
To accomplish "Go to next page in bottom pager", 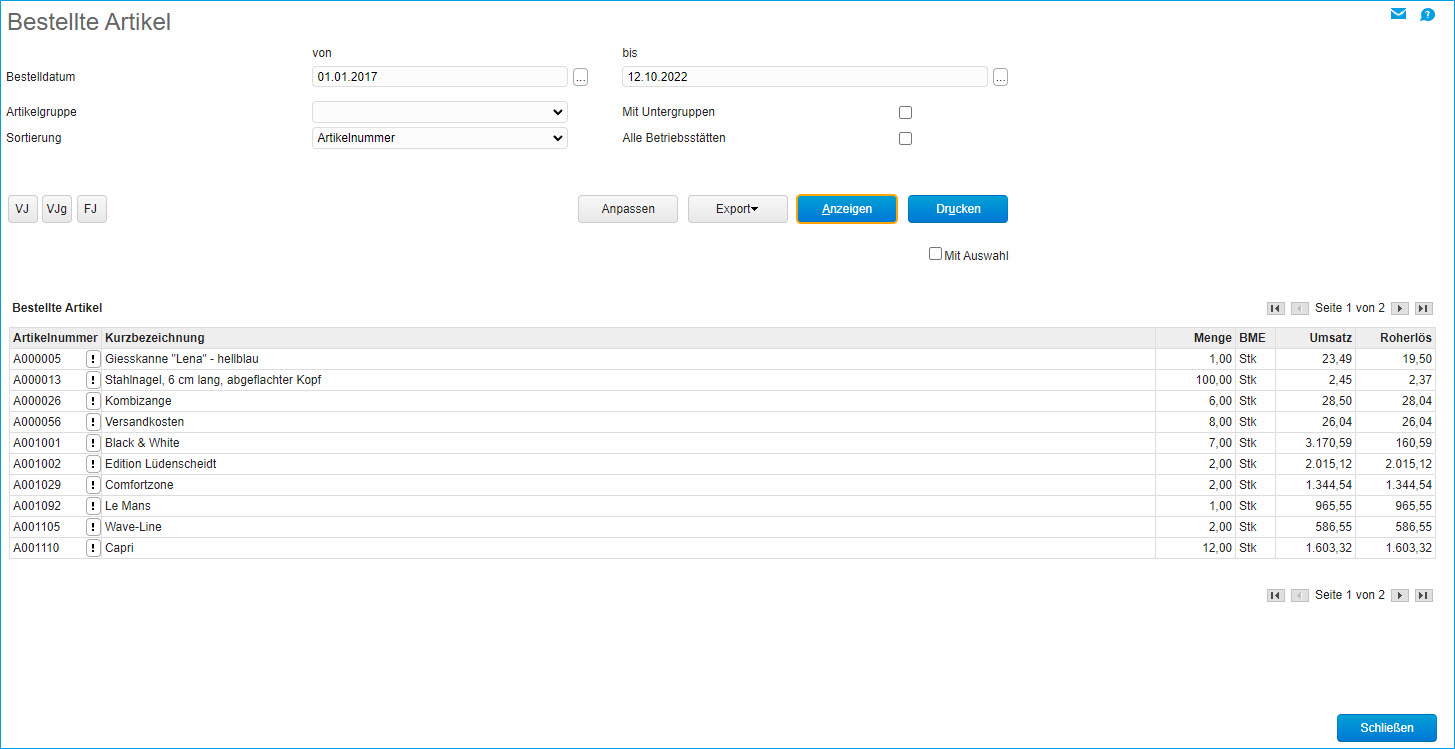I will pyautogui.click(x=1400, y=595).
